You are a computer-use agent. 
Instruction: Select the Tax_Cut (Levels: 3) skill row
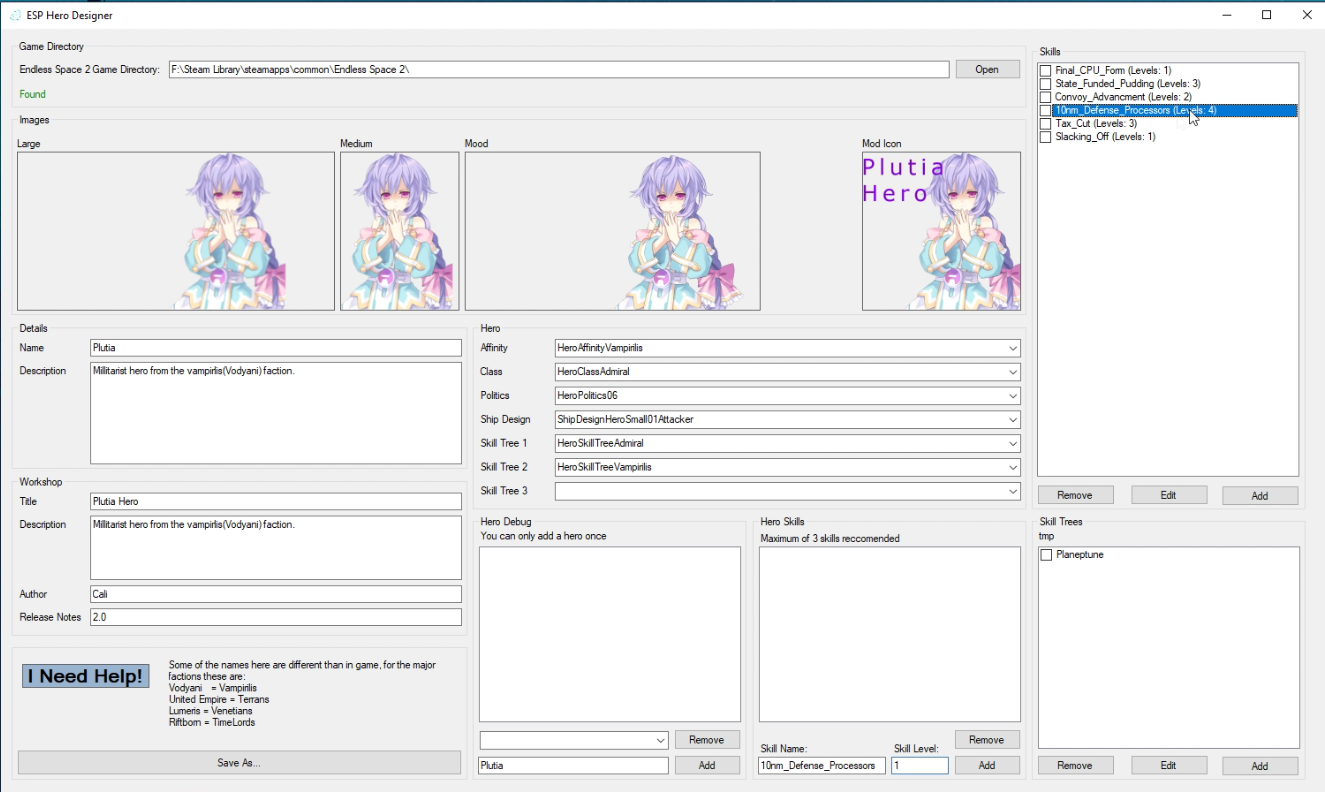coord(1096,124)
